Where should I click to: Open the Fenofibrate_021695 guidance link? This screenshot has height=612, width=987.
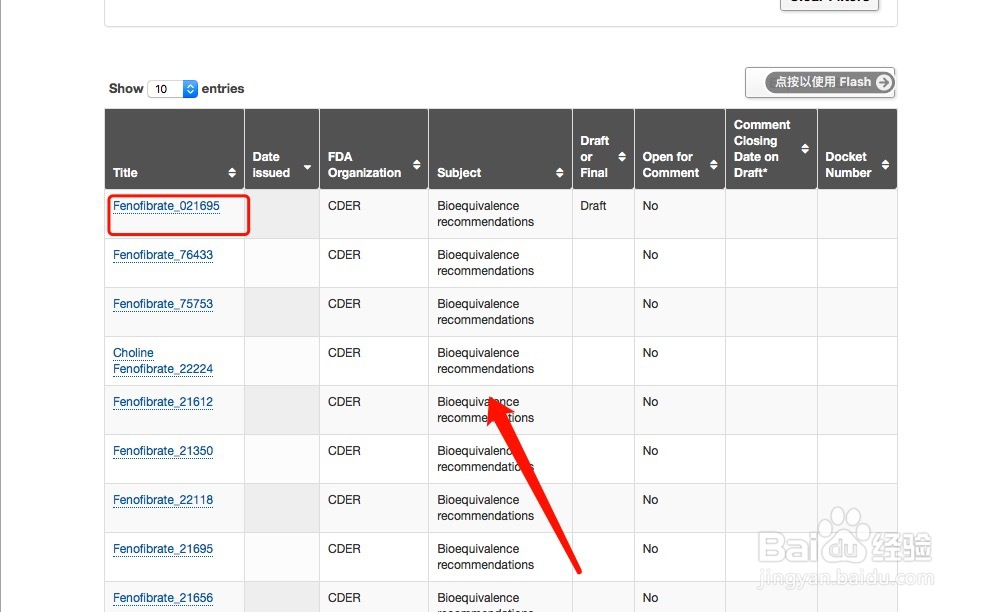point(166,206)
